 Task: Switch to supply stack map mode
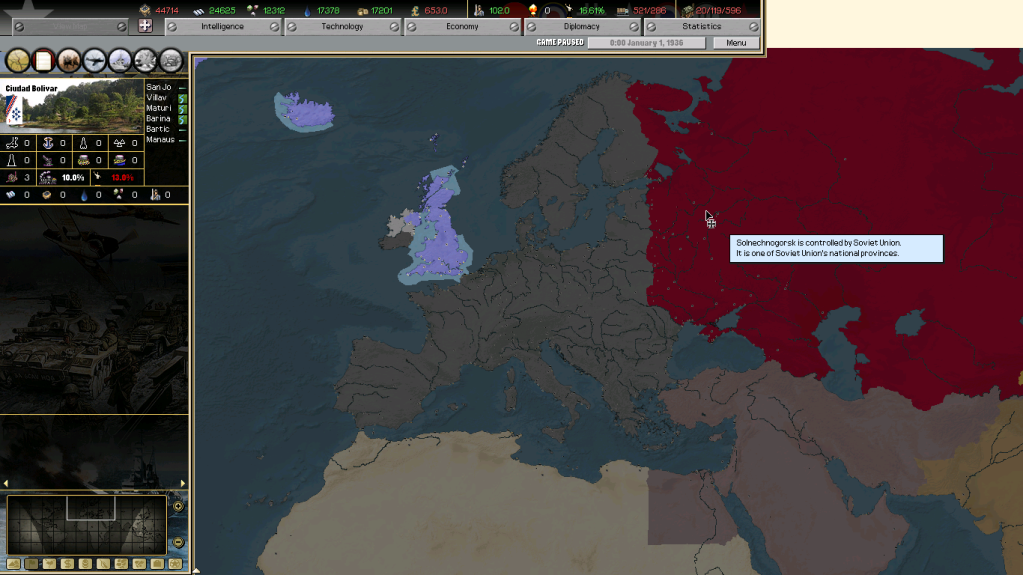85,564
